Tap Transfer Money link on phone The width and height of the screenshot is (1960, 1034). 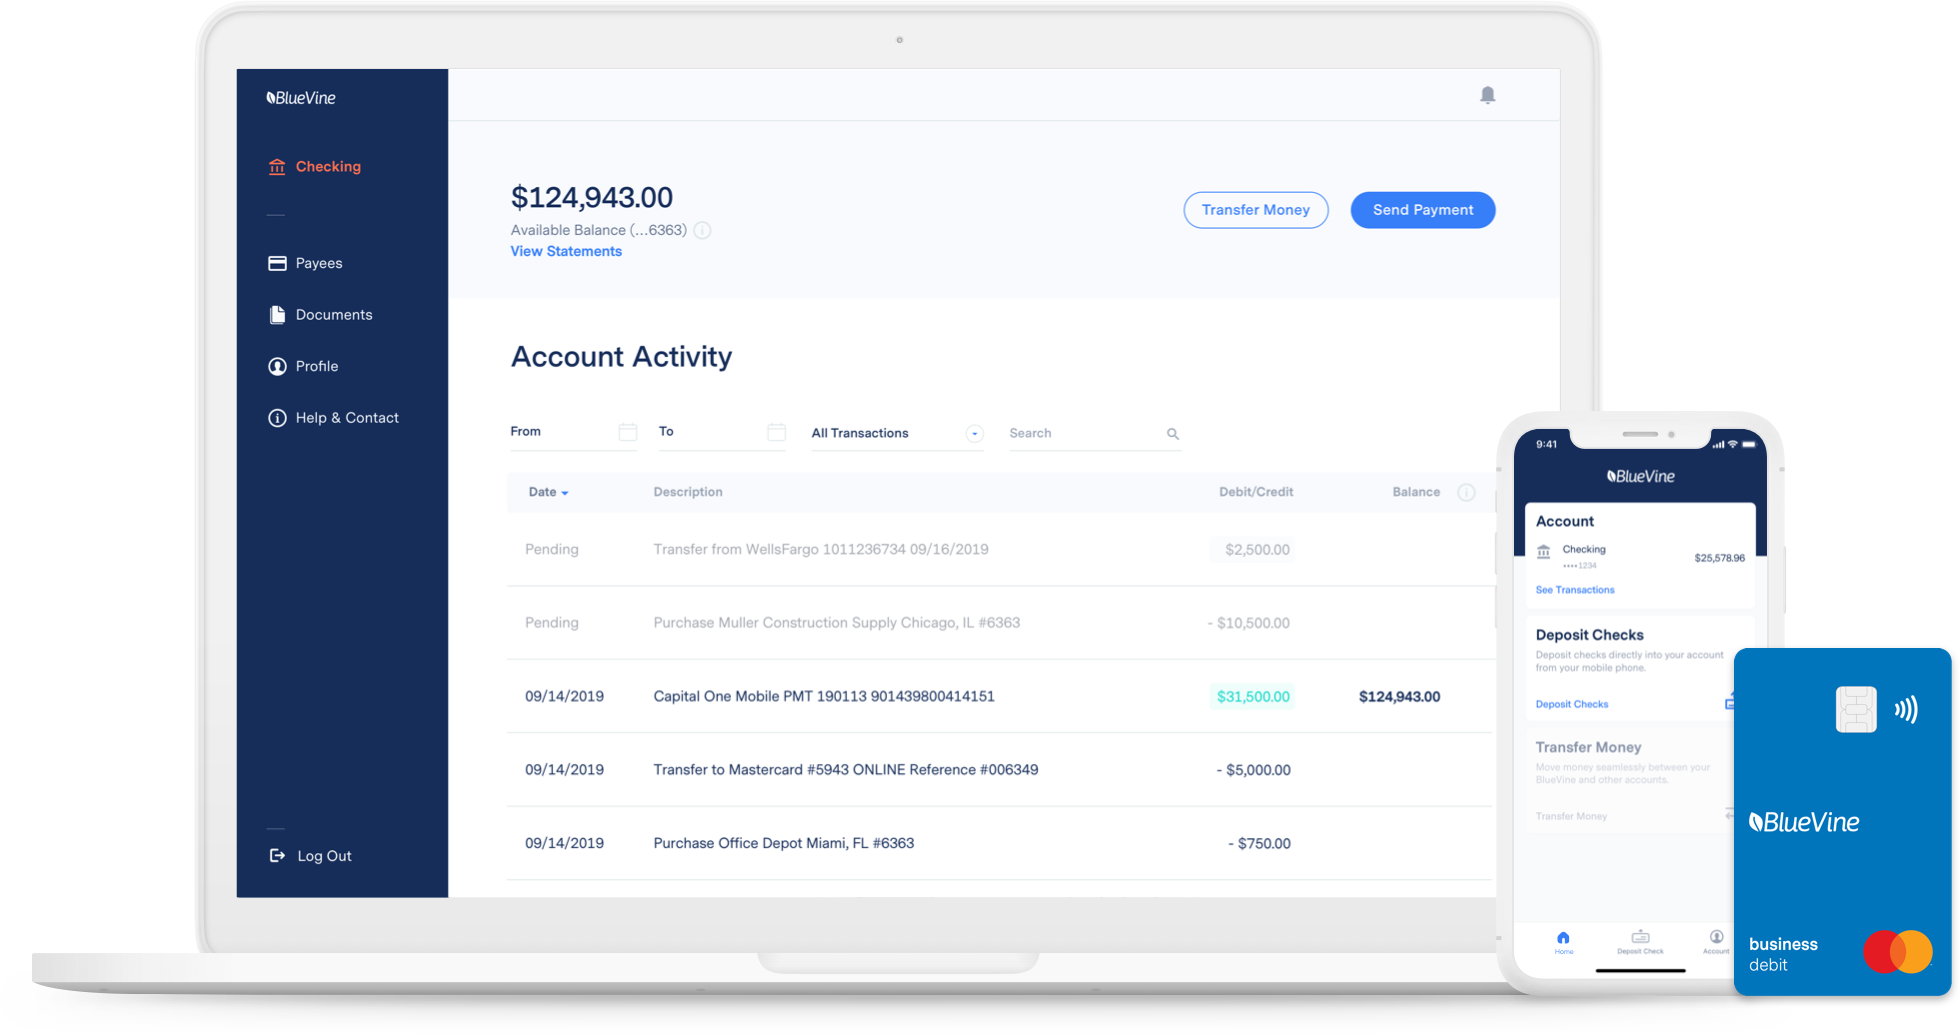1571,816
